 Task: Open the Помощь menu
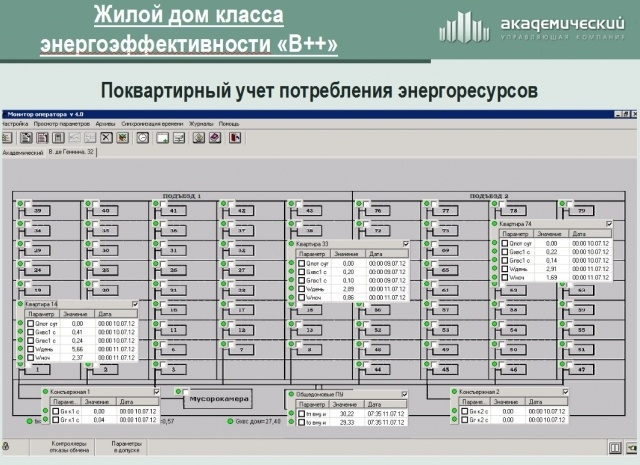pos(229,124)
